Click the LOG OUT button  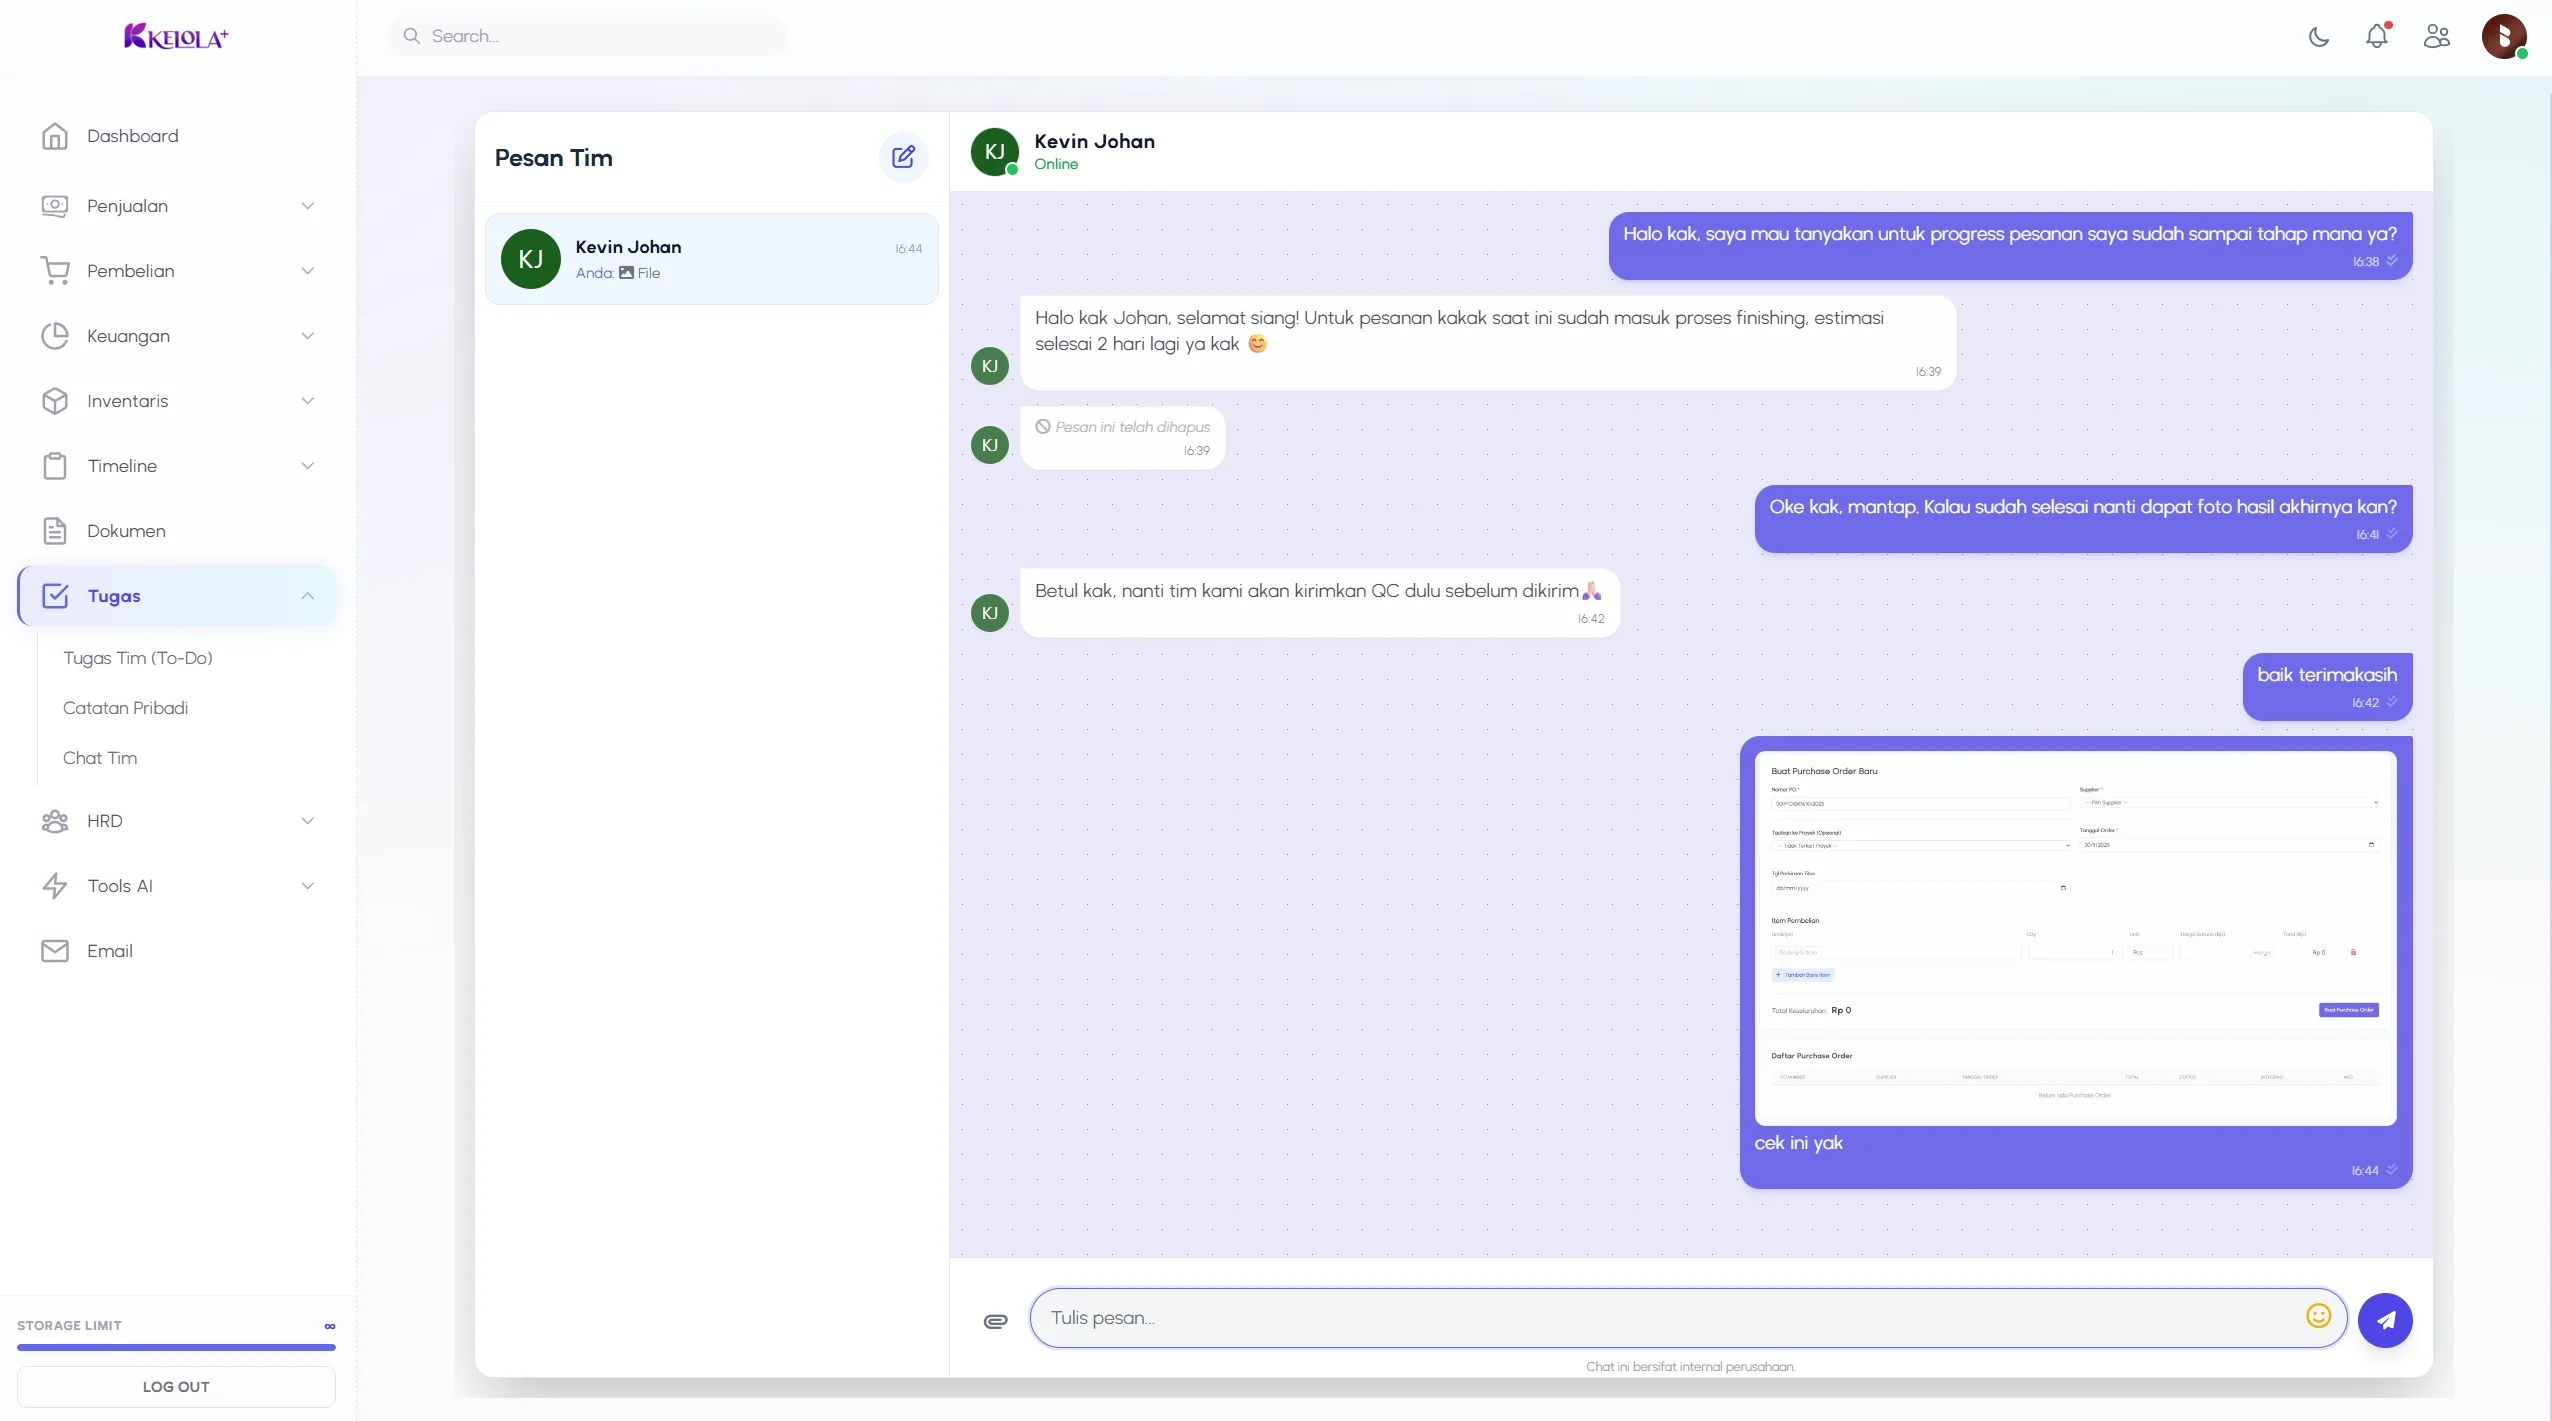175,1386
